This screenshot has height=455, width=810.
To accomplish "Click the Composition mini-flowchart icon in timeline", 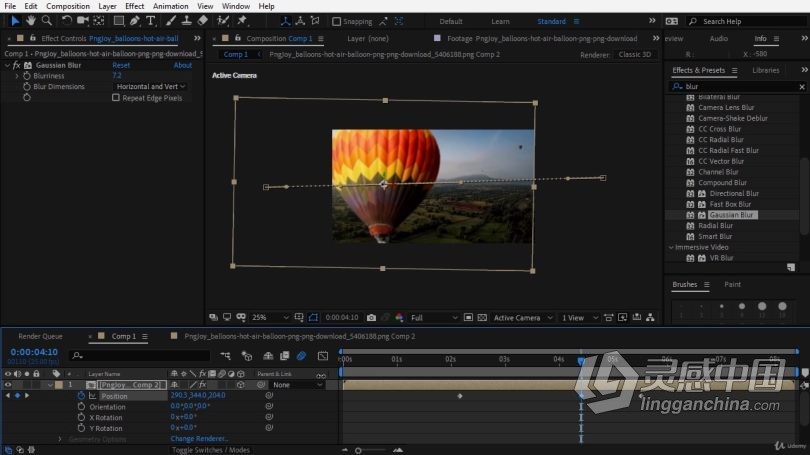I will pos(226,356).
